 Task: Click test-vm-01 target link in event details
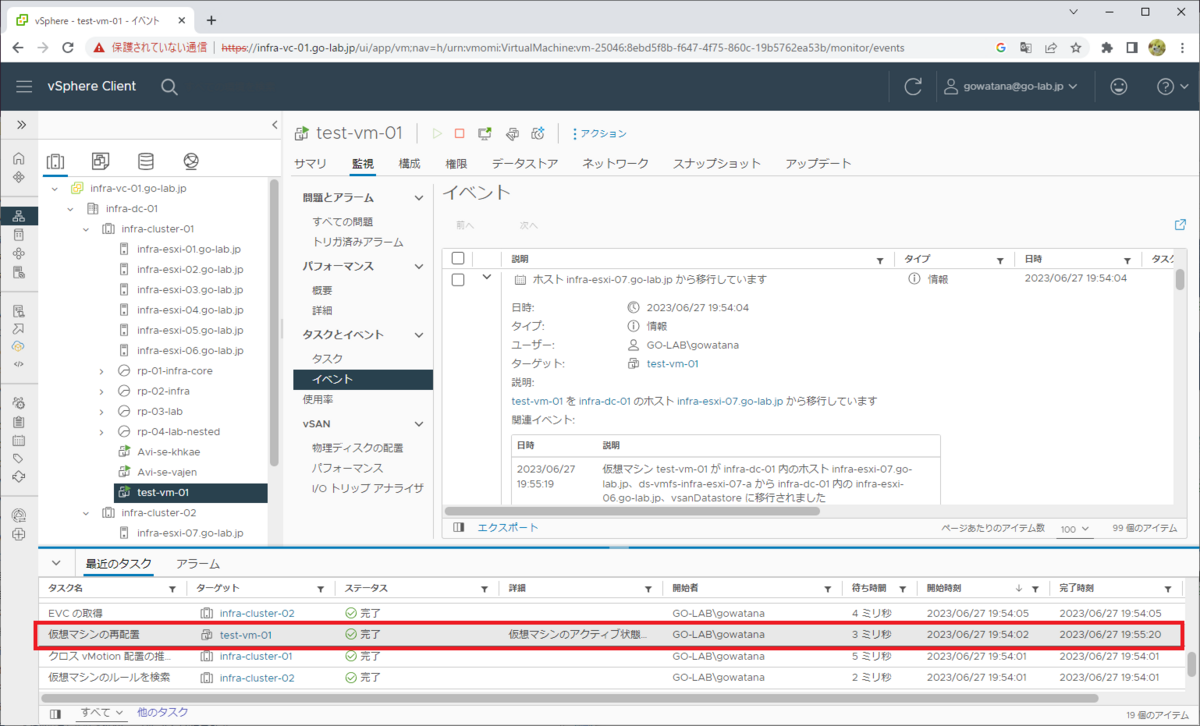(x=672, y=364)
